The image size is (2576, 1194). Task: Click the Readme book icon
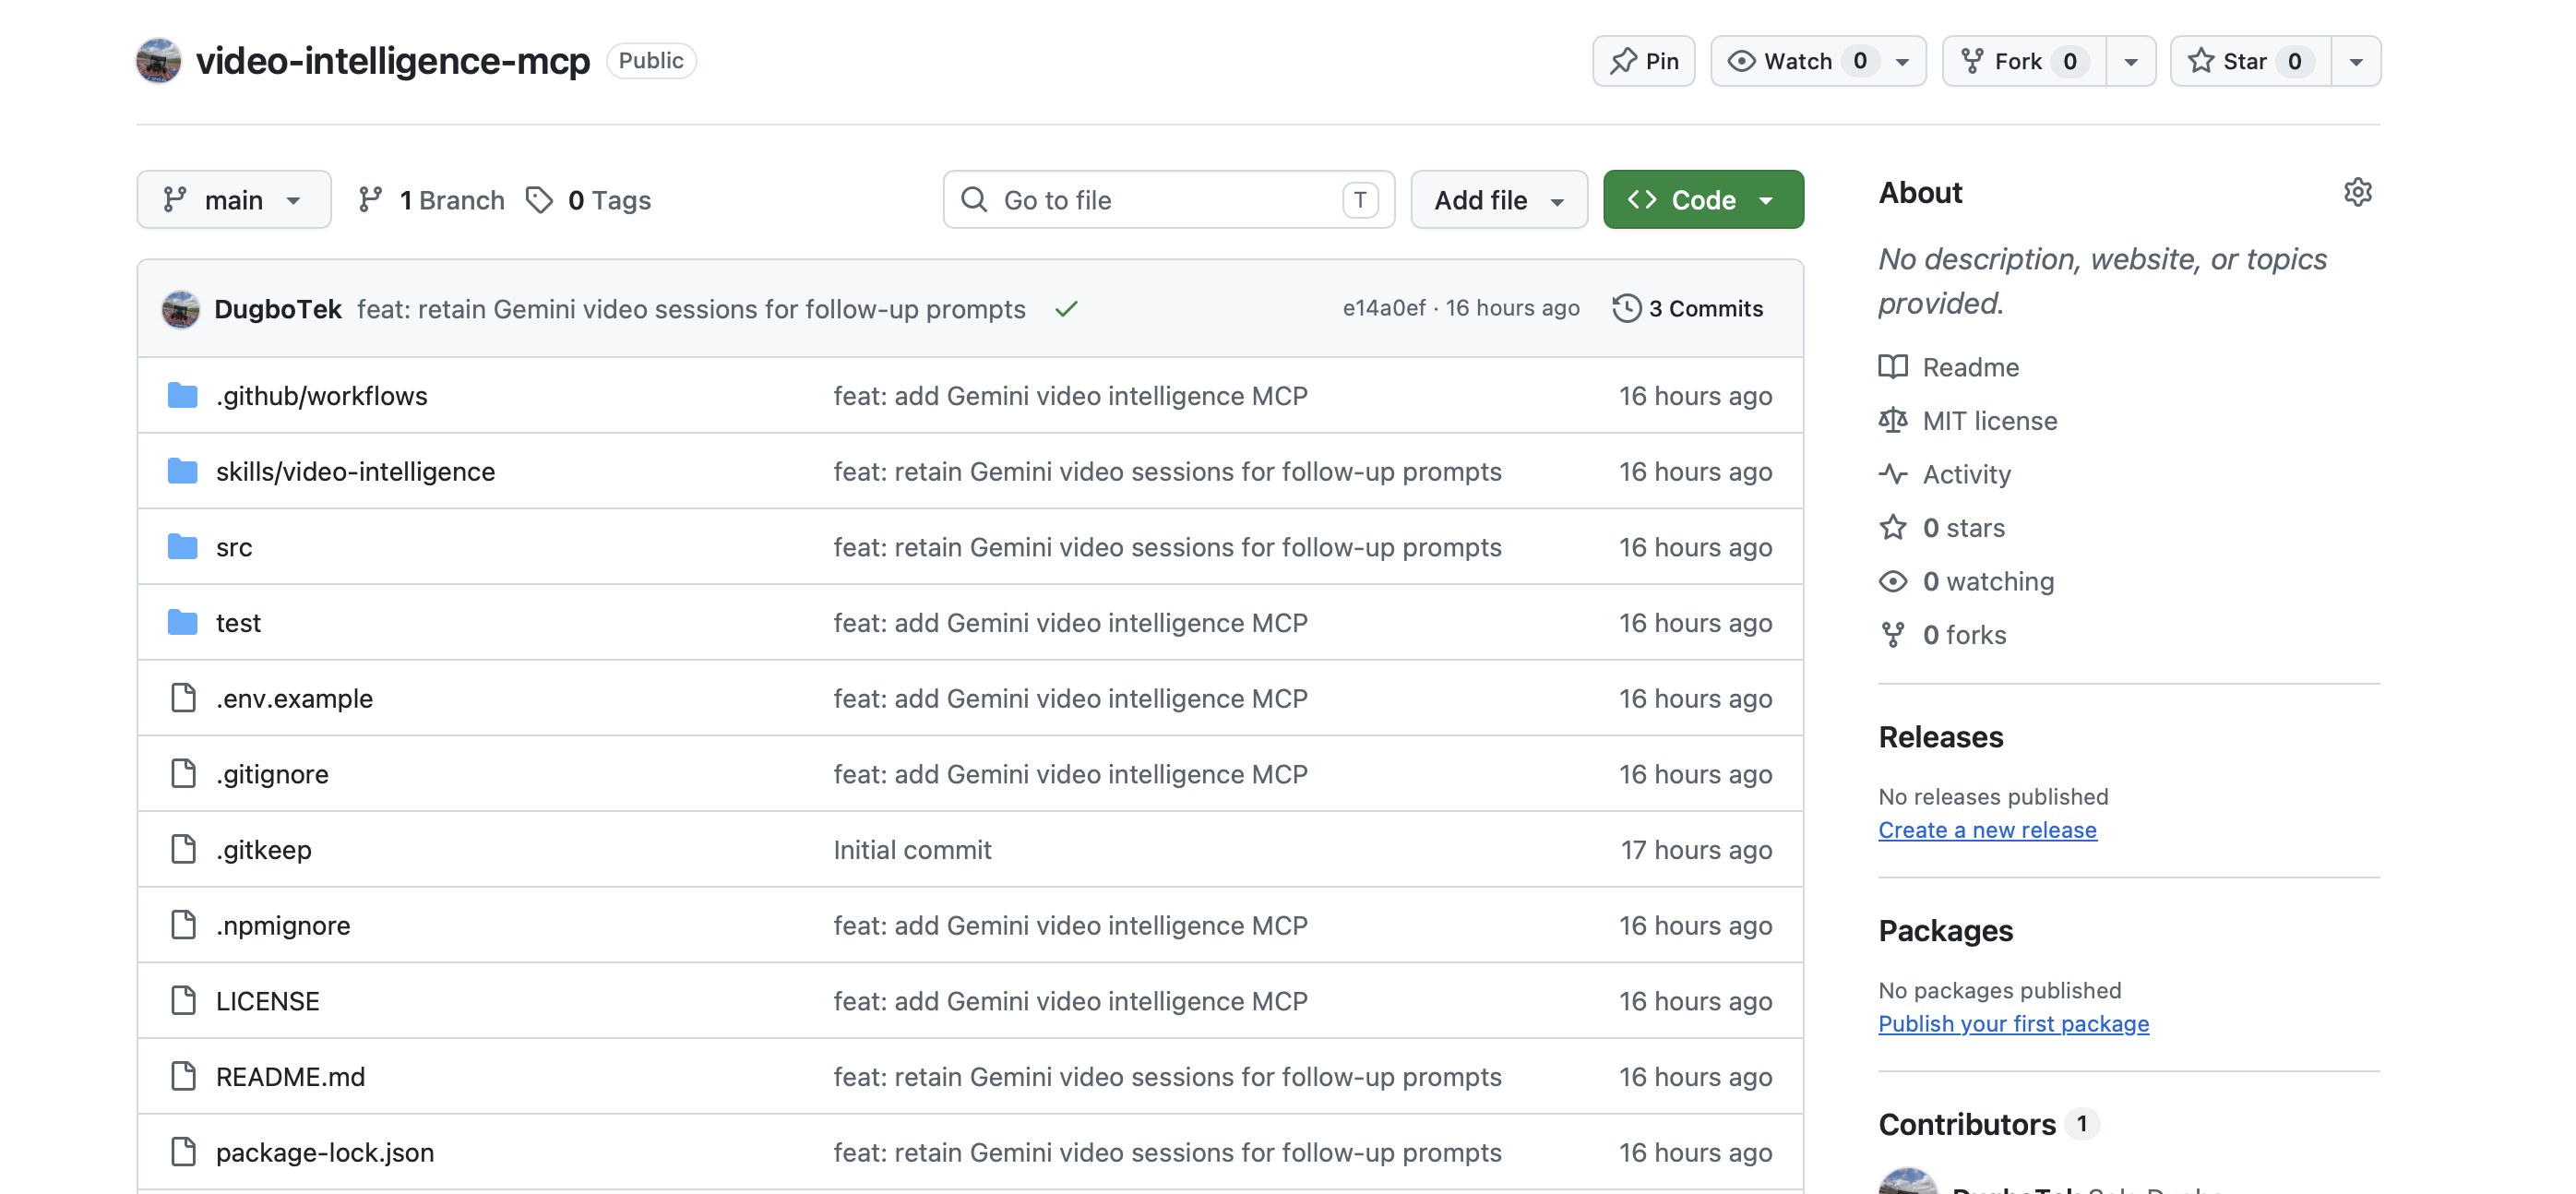click(1892, 367)
